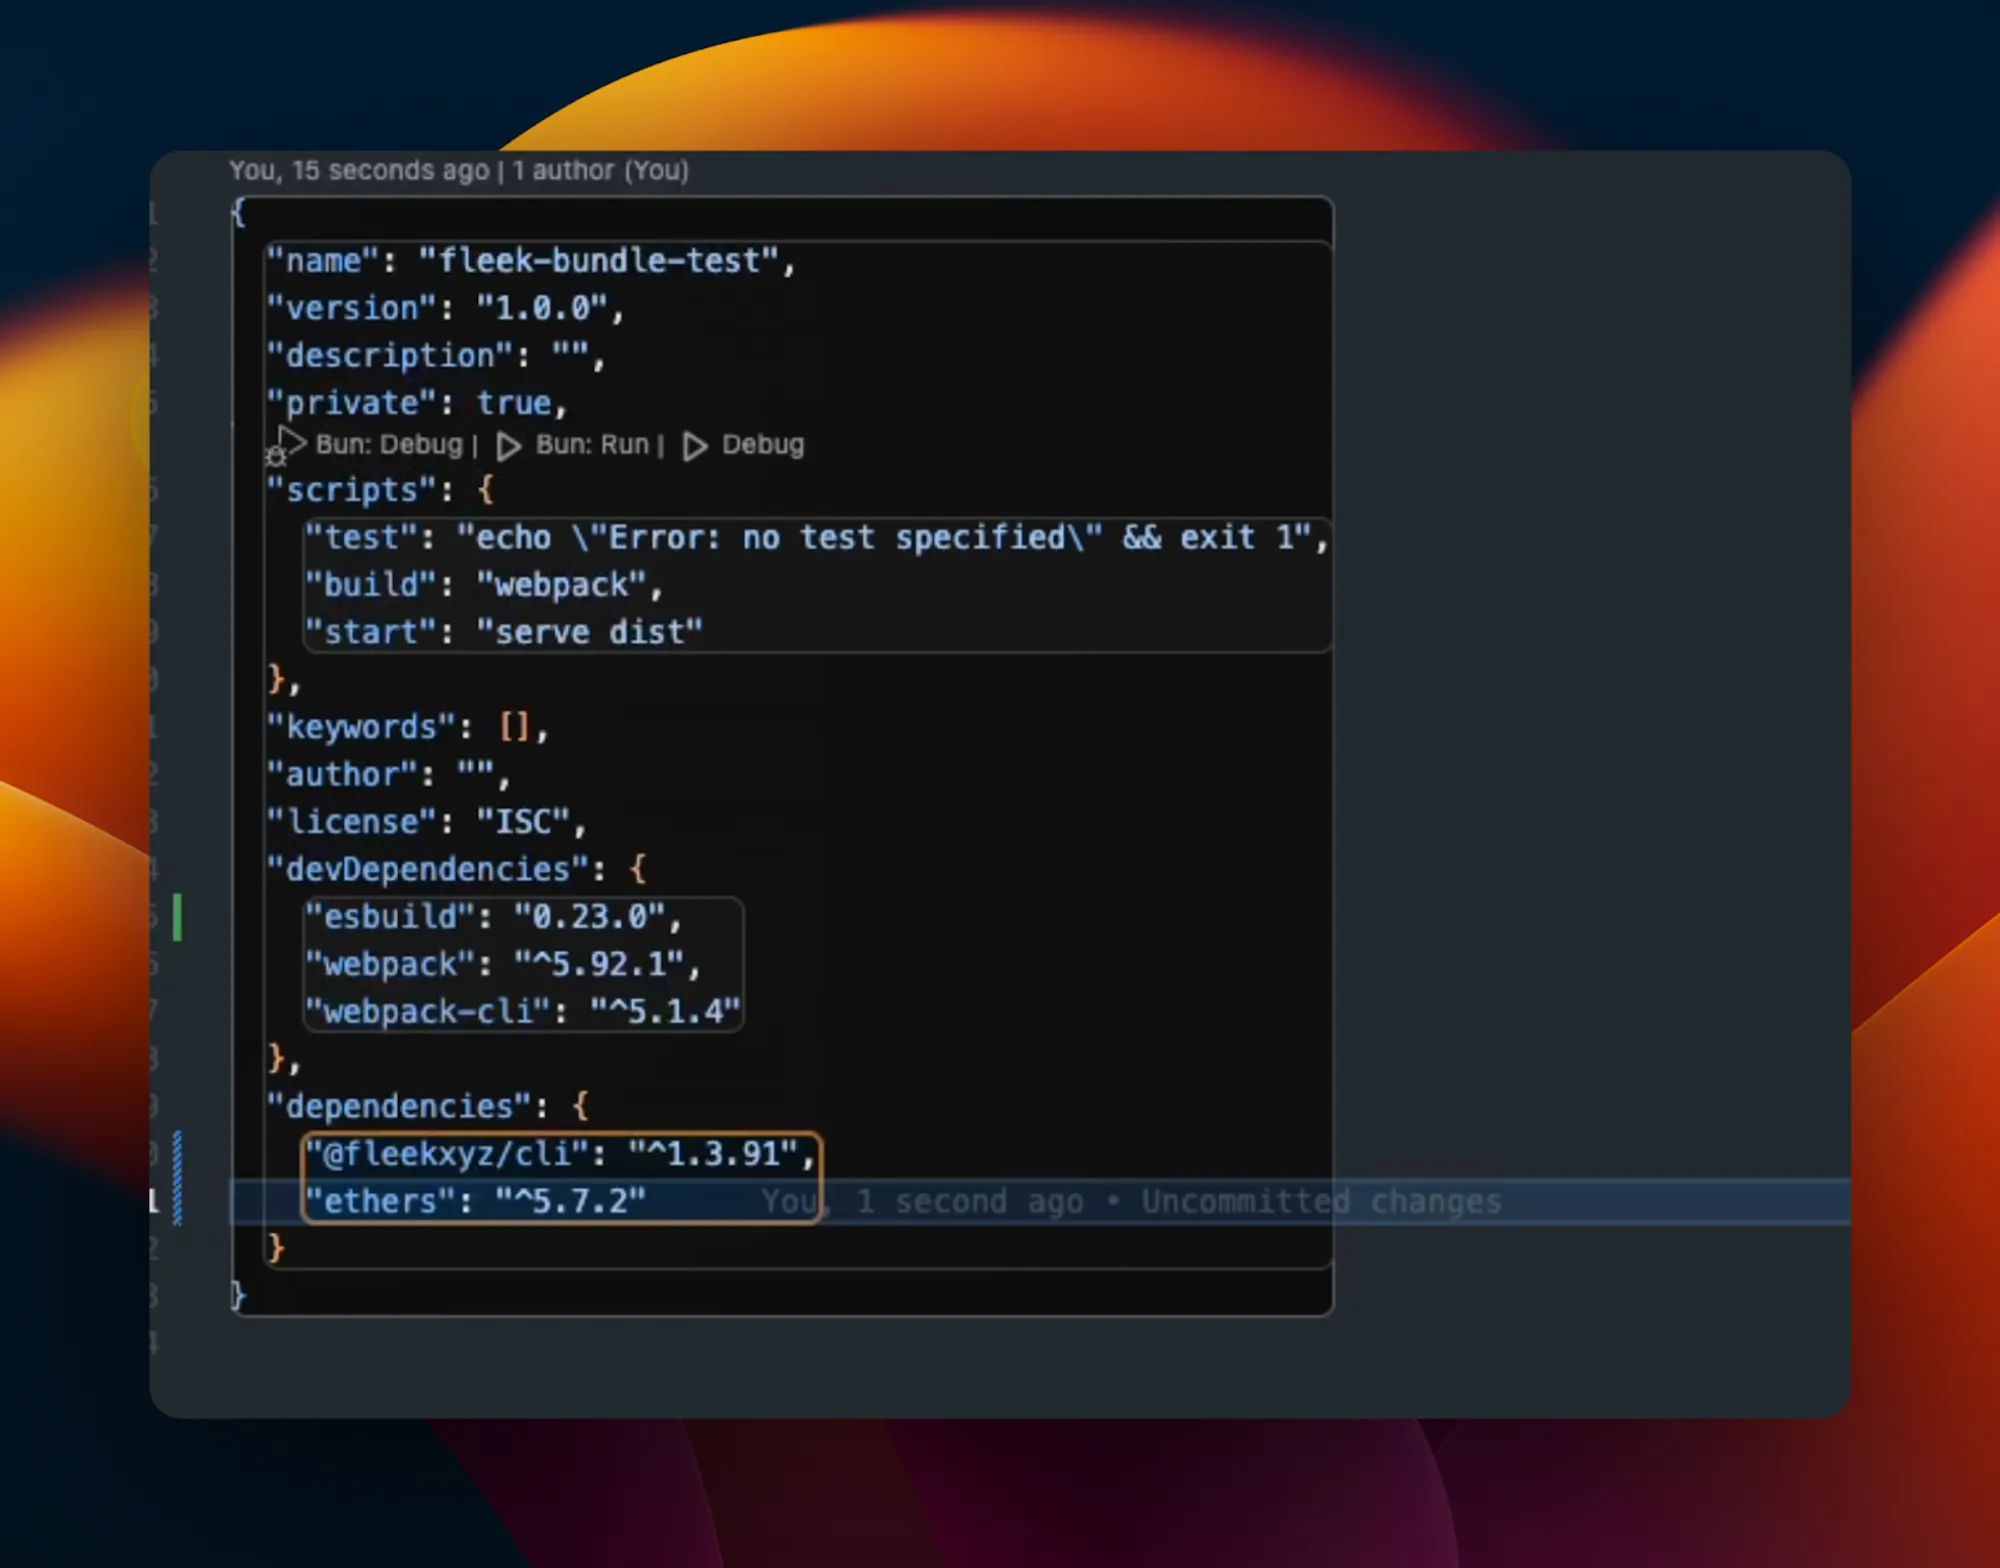The width and height of the screenshot is (2000, 1568).
Task: Click the Debug code lens link
Action: [x=762, y=445]
